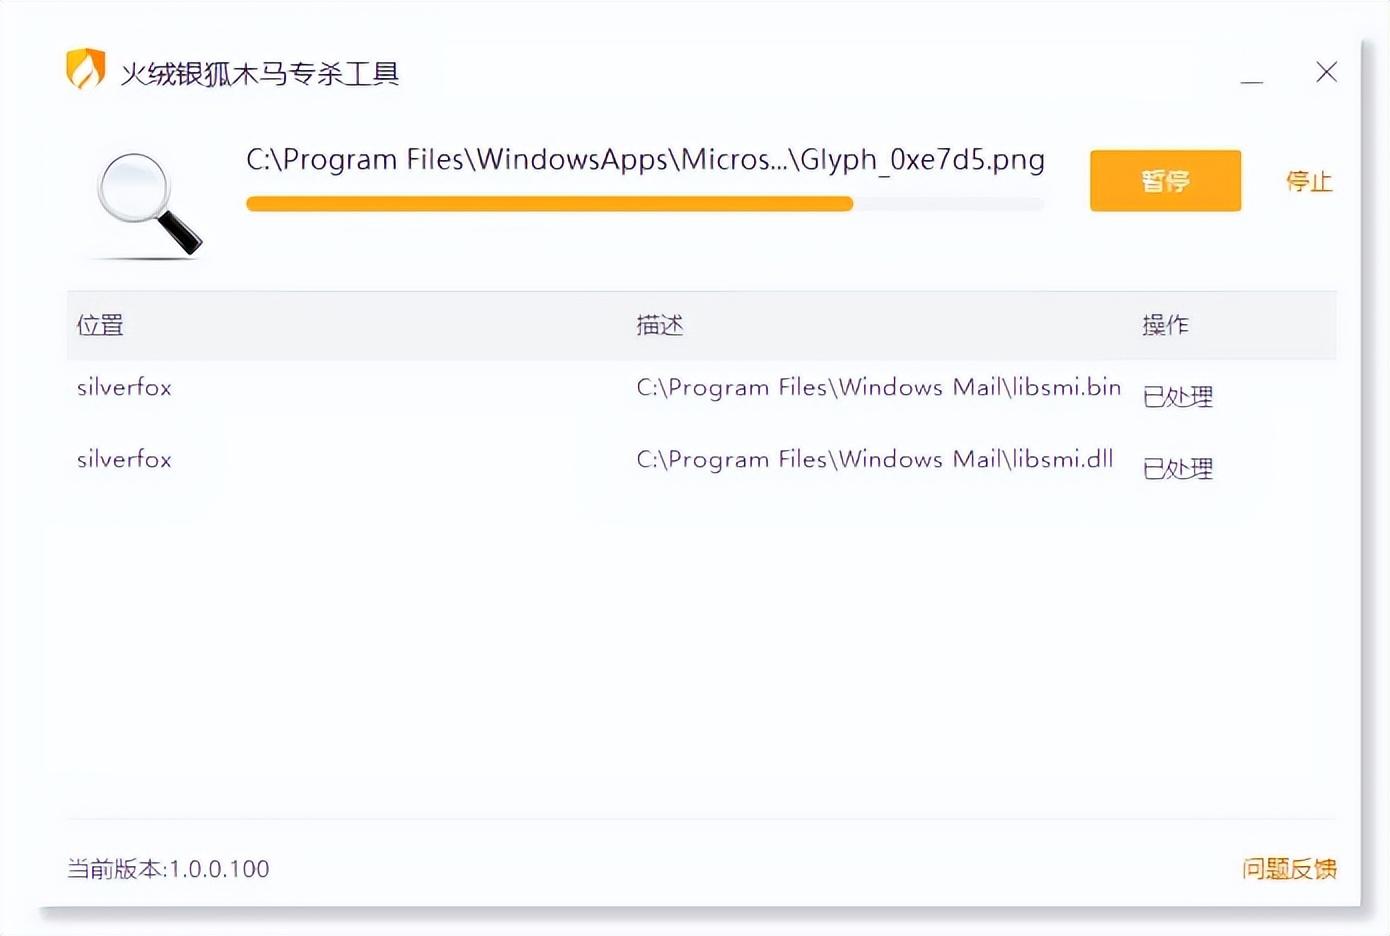Click 已处理 status for libsmi.dll
Viewport: 1390px width, 936px height.
click(x=1178, y=469)
